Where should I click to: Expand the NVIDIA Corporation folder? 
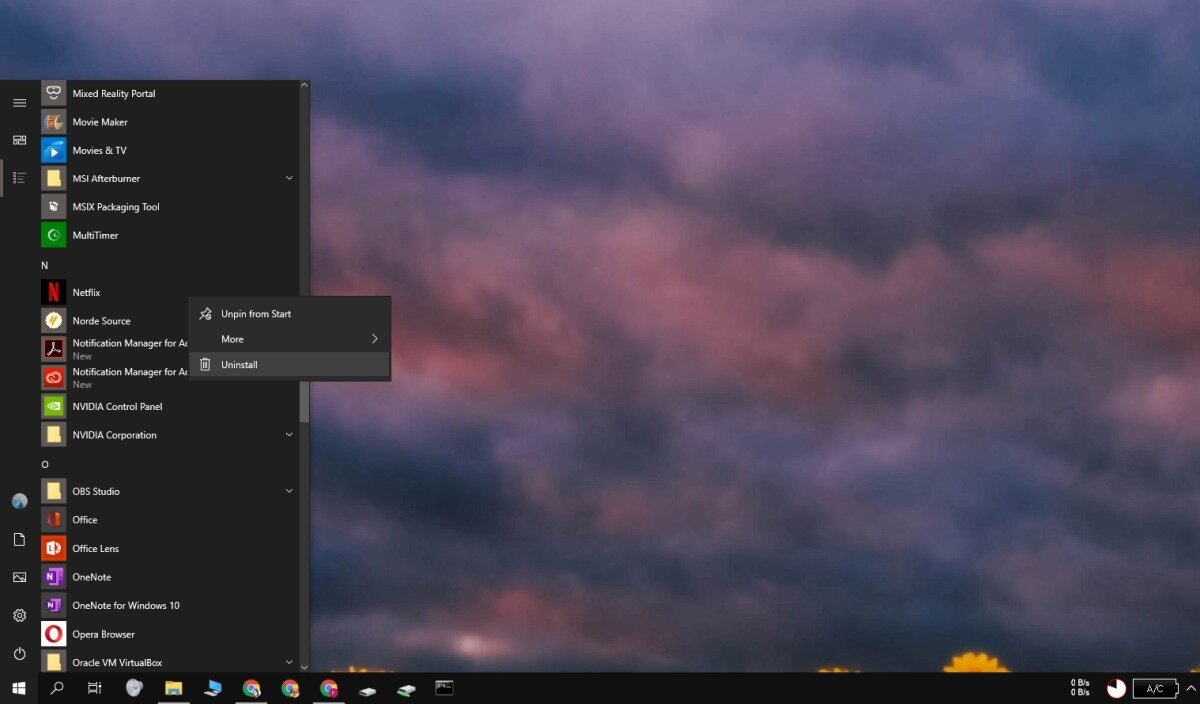[289, 434]
